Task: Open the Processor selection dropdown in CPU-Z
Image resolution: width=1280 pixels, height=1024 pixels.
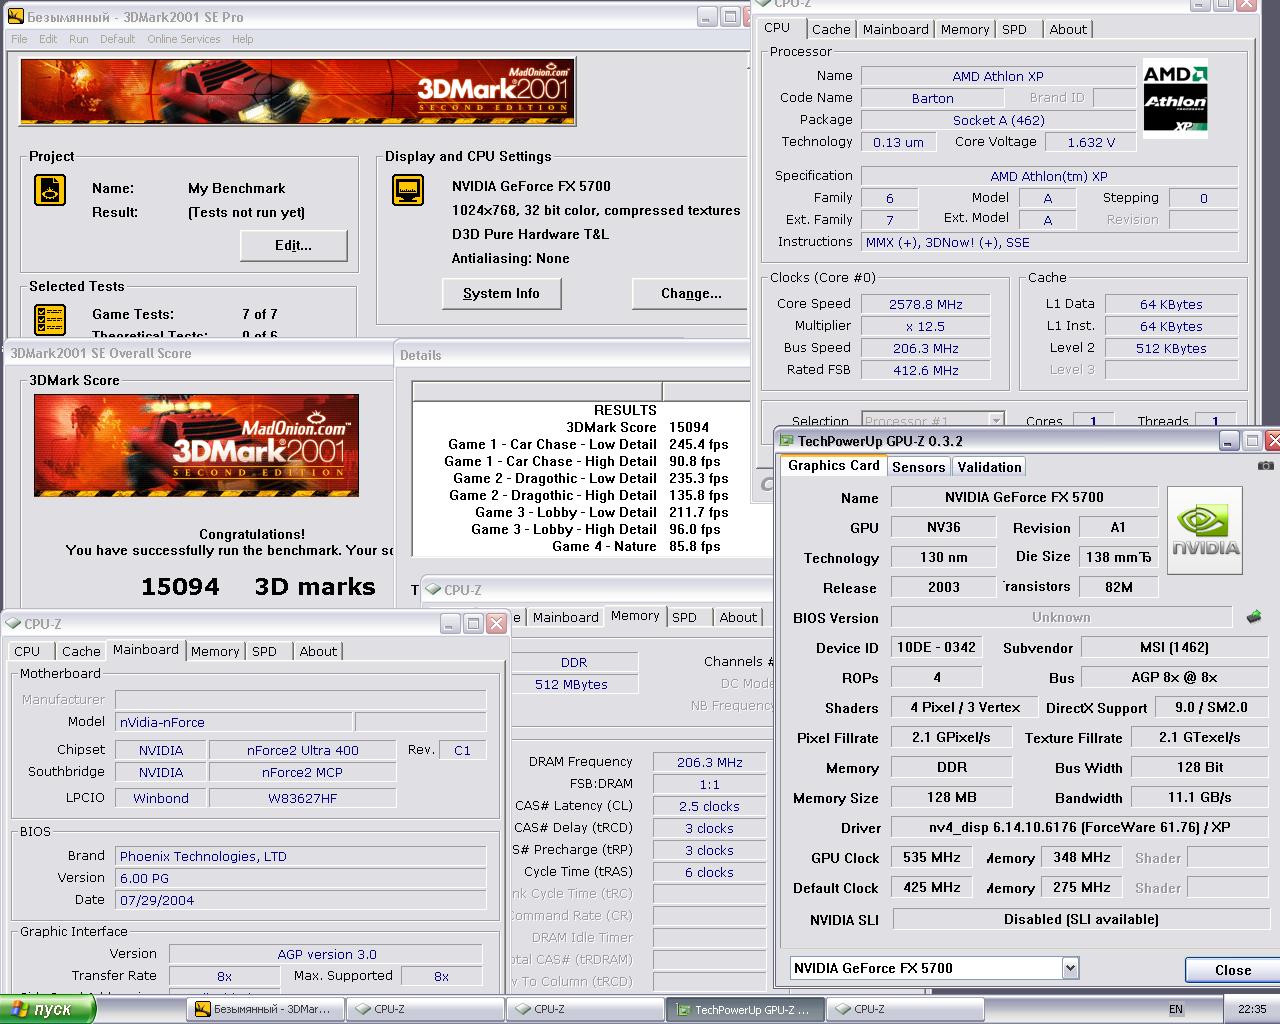Action: [x=996, y=420]
